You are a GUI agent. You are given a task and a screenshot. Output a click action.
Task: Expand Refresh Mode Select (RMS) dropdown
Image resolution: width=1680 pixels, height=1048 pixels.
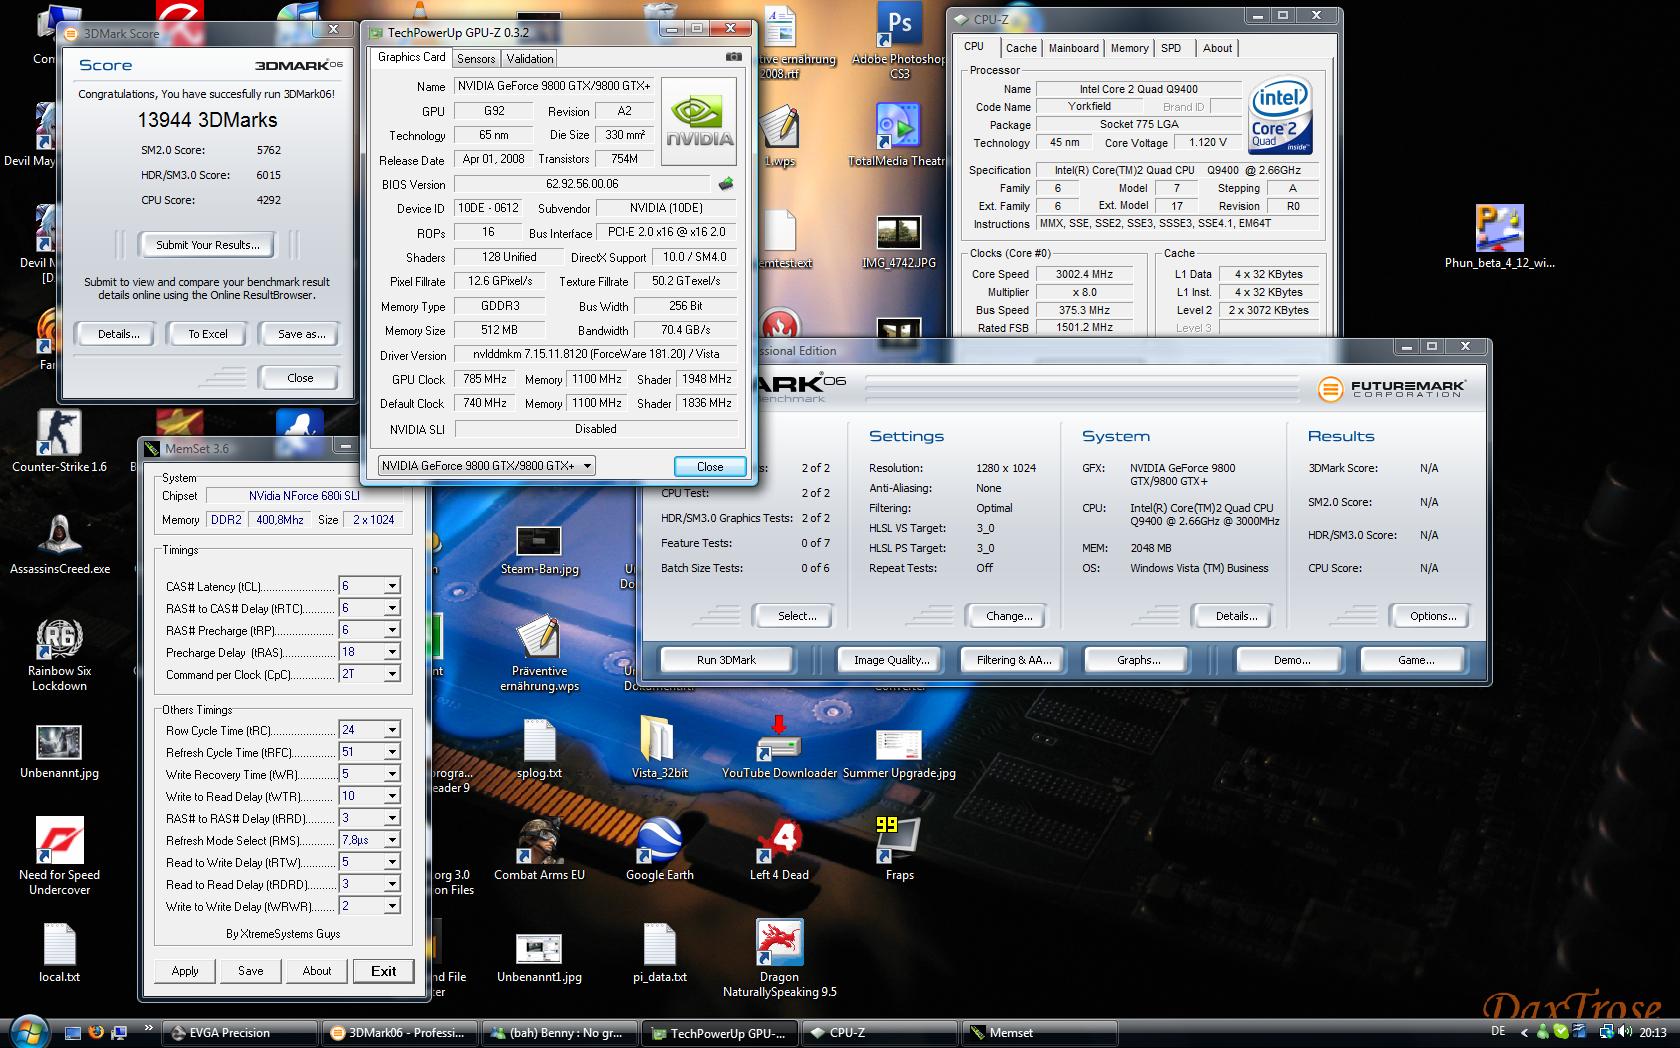click(392, 840)
